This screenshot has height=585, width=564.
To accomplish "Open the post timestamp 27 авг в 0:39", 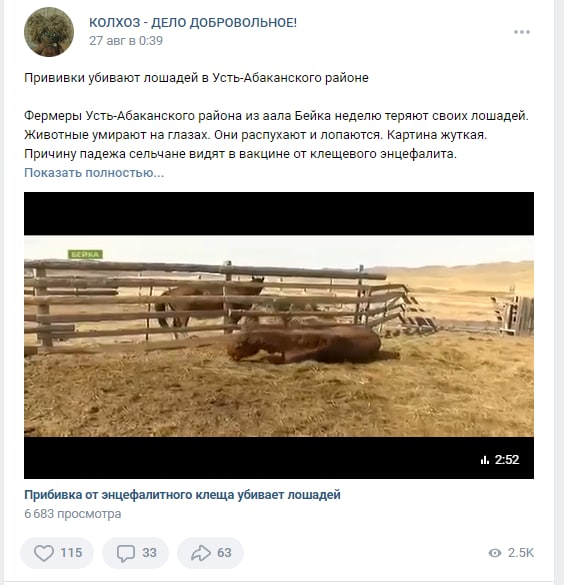I will pyautogui.click(x=126, y=41).
